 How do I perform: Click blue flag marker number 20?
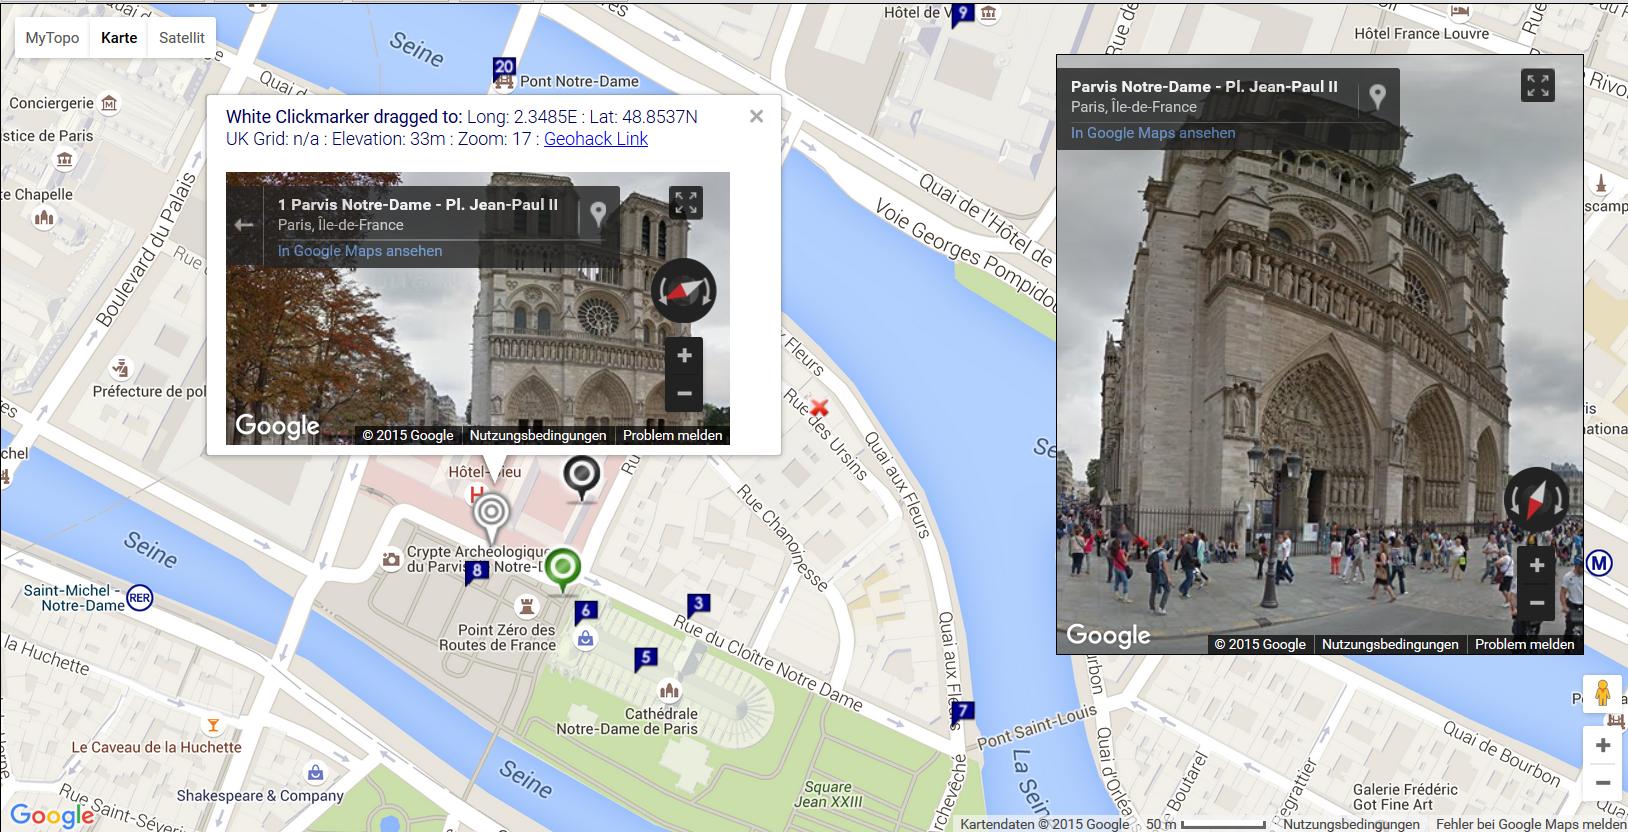click(504, 70)
